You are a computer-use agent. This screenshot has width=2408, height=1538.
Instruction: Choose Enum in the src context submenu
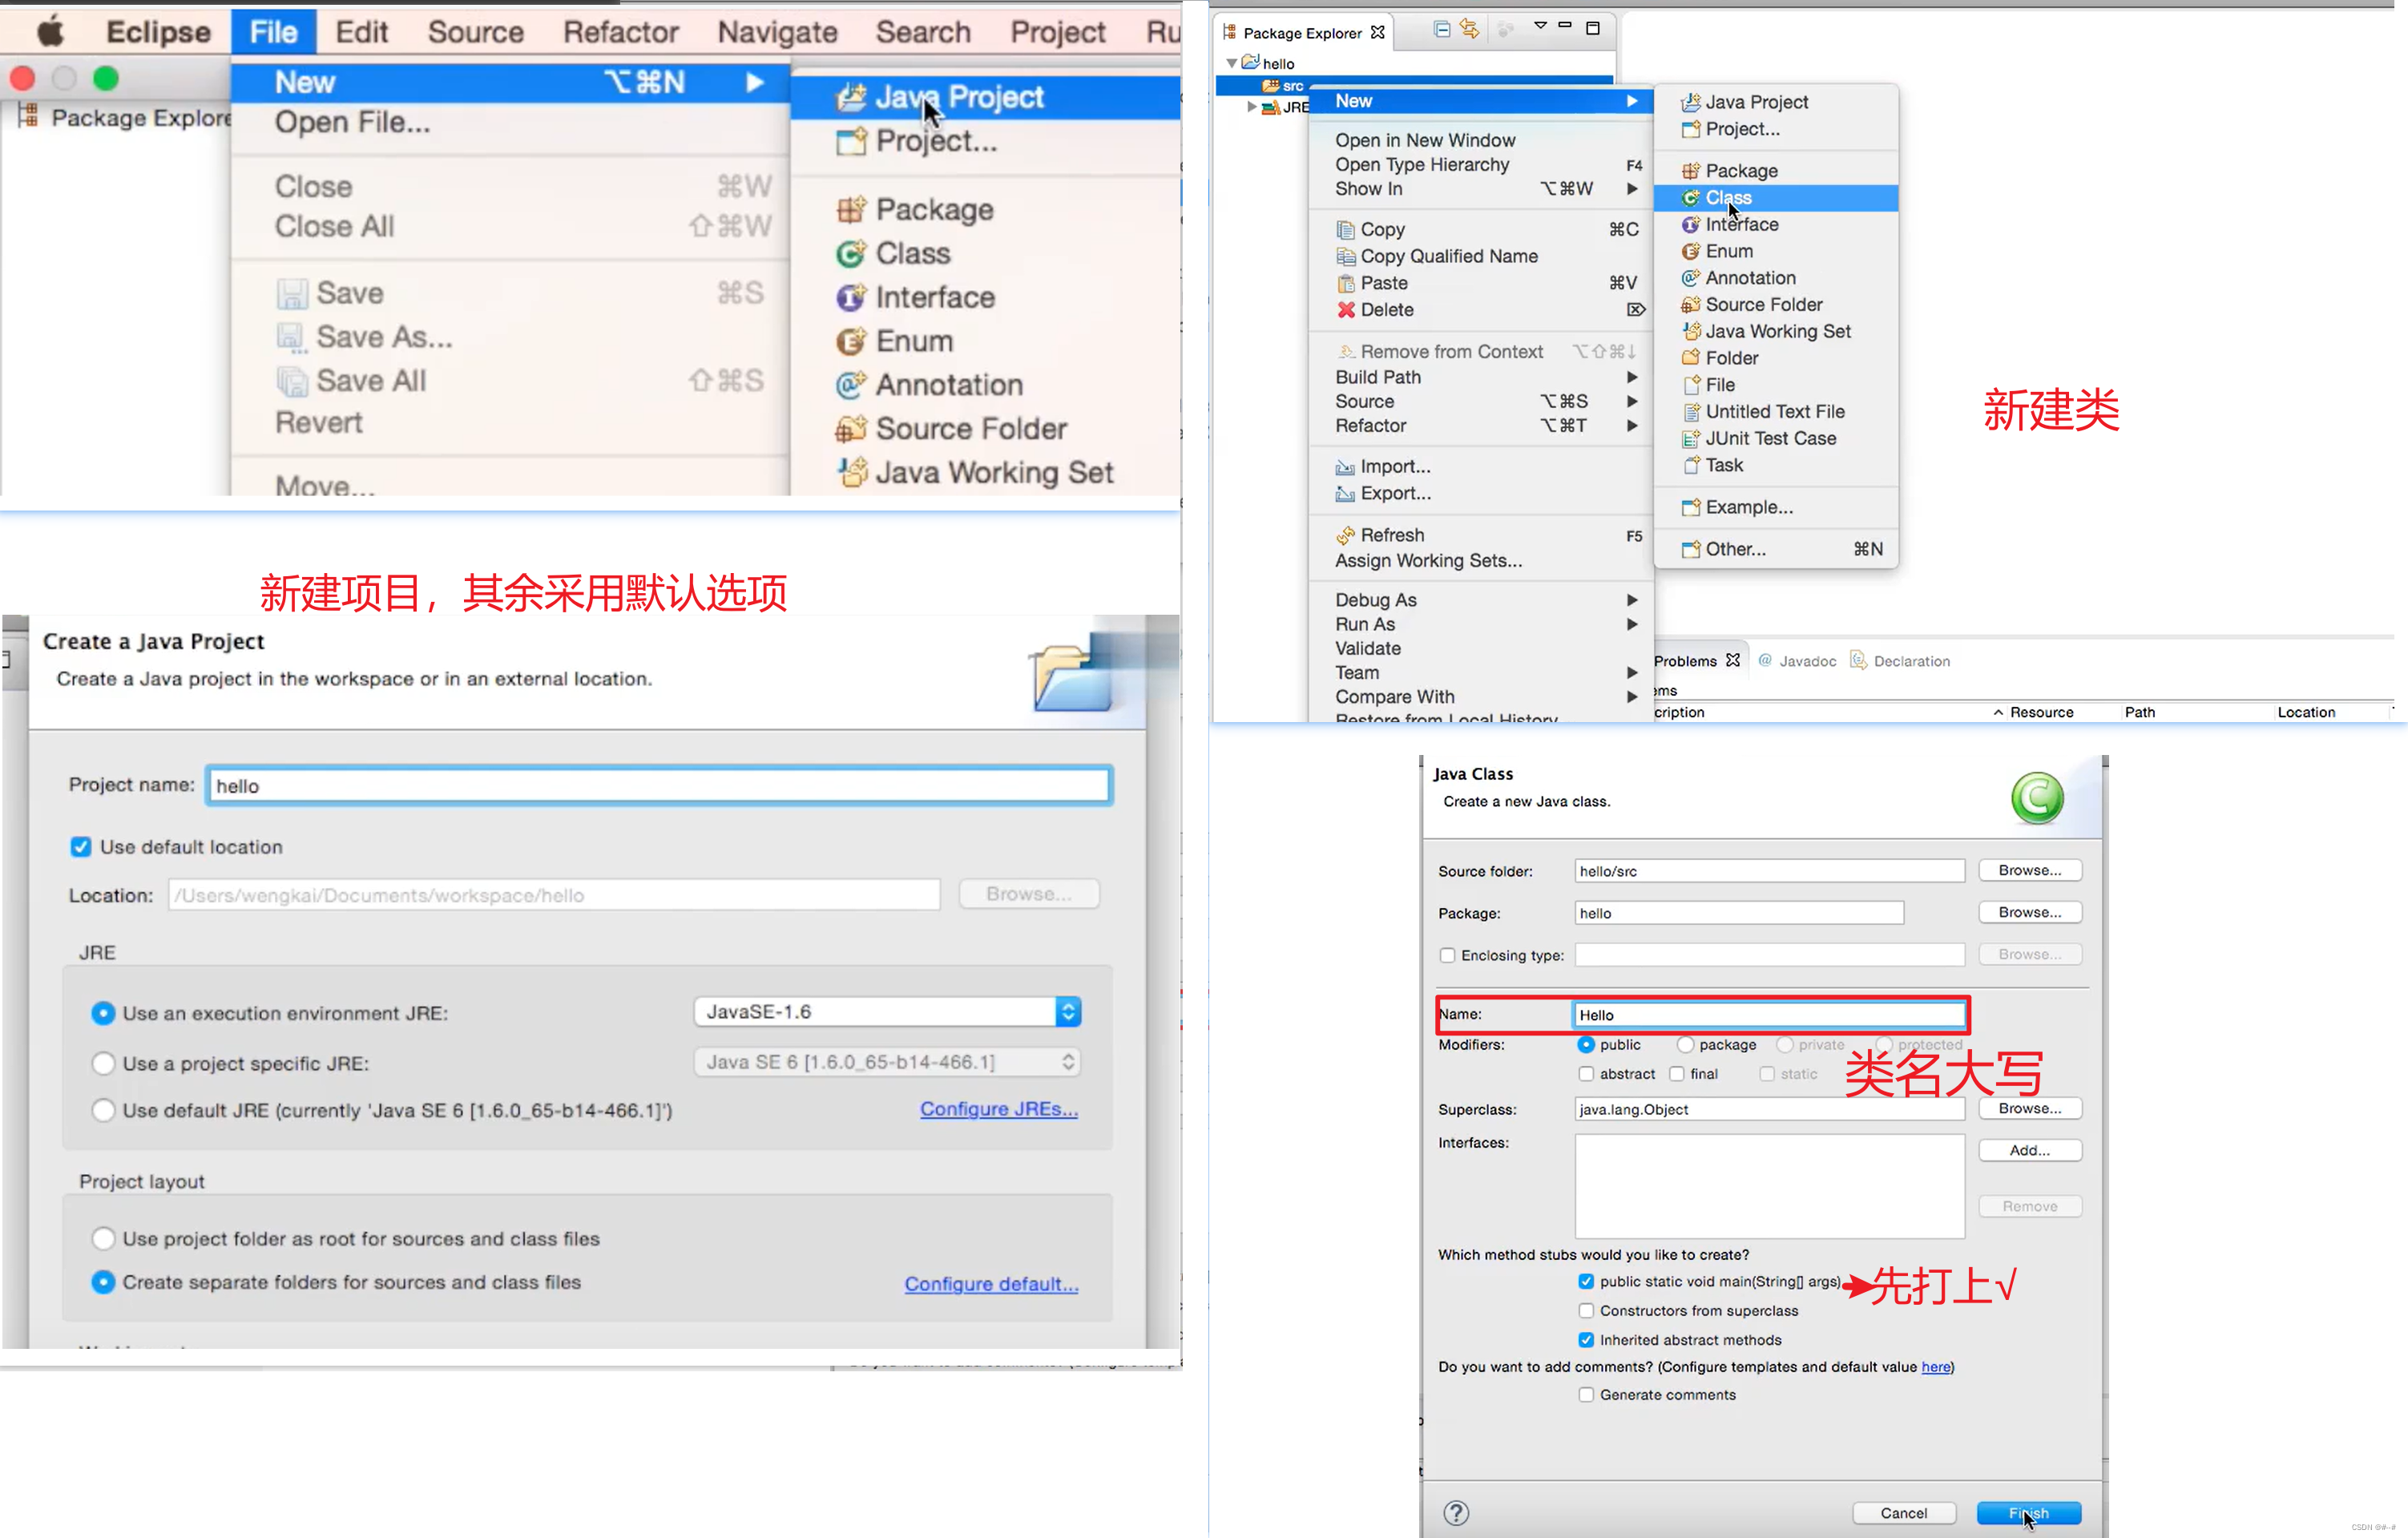point(1775,251)
